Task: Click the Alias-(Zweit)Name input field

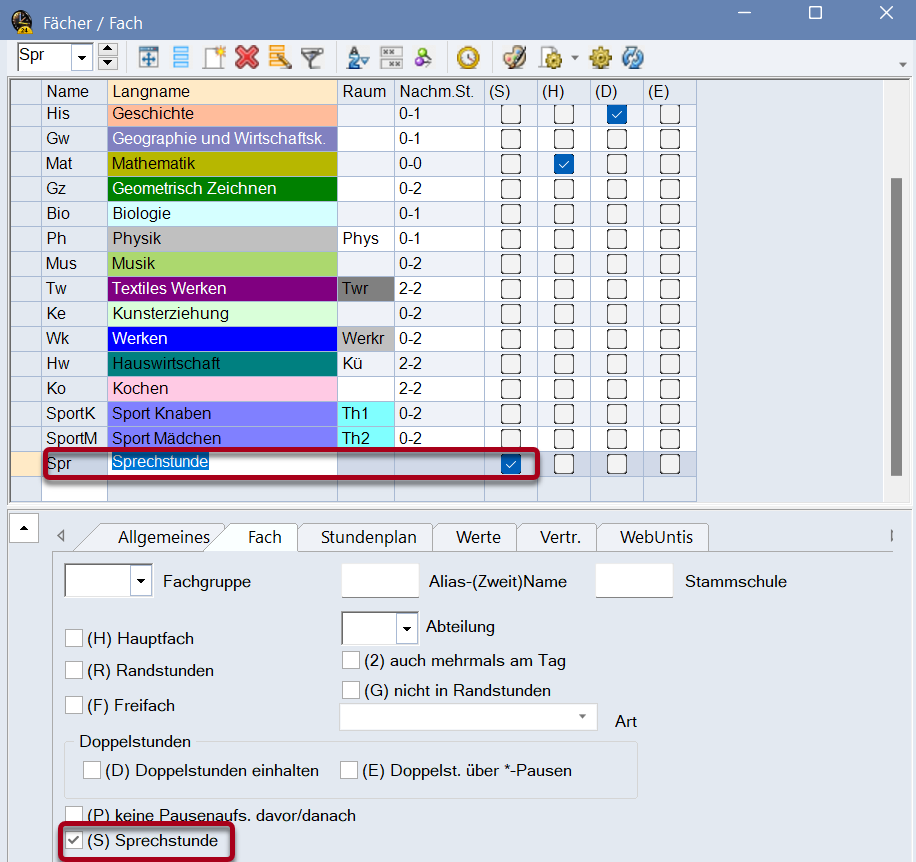Action: (x=380, y=581)
